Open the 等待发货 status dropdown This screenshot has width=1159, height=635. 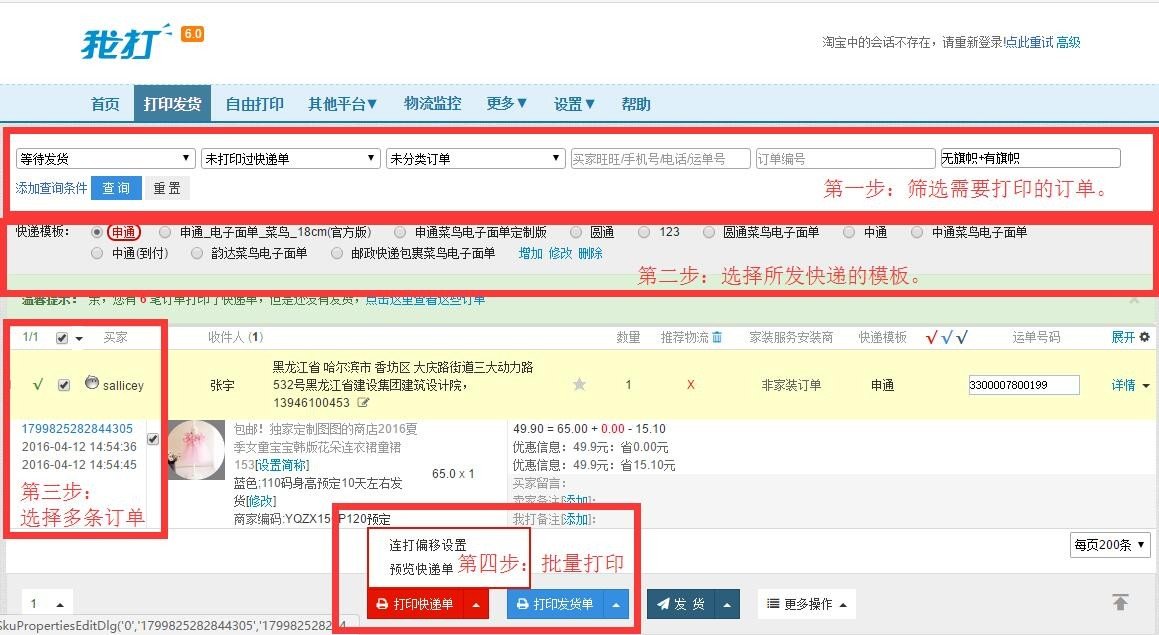pos(104,157)
